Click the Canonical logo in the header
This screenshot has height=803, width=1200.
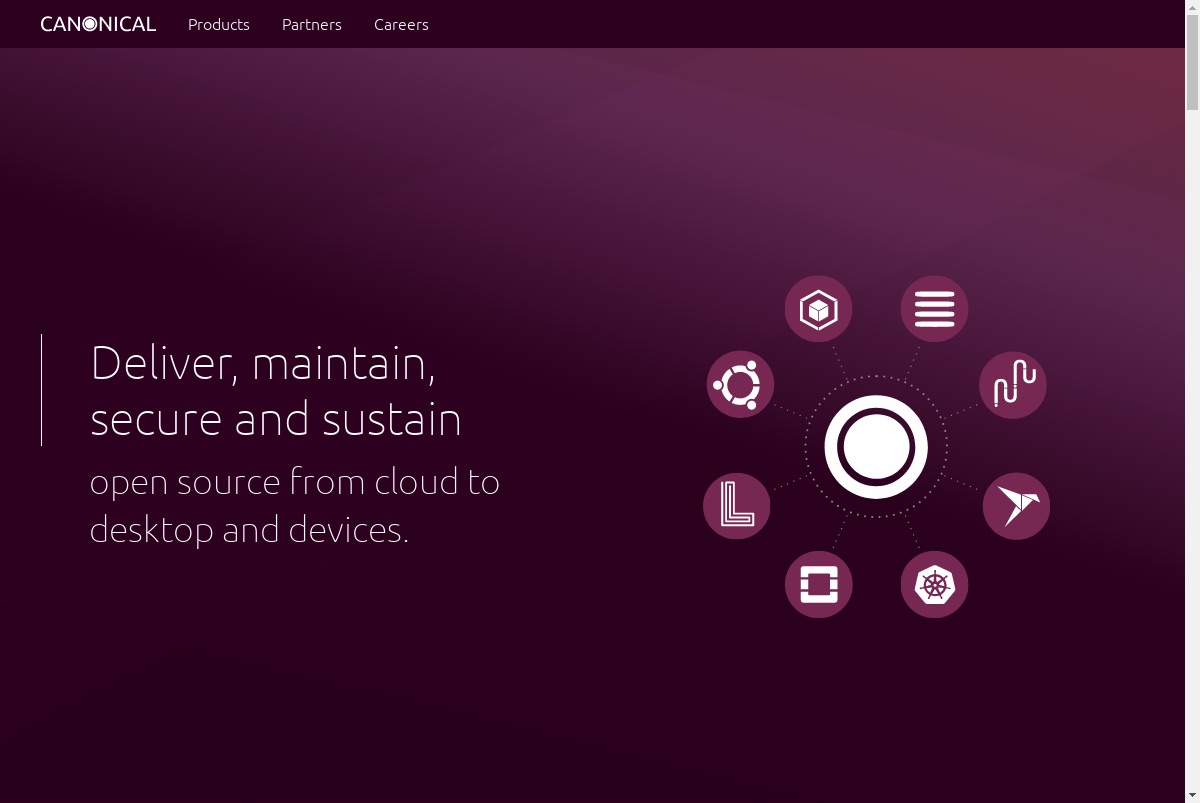pyautogui.click(x=98, y=24)
